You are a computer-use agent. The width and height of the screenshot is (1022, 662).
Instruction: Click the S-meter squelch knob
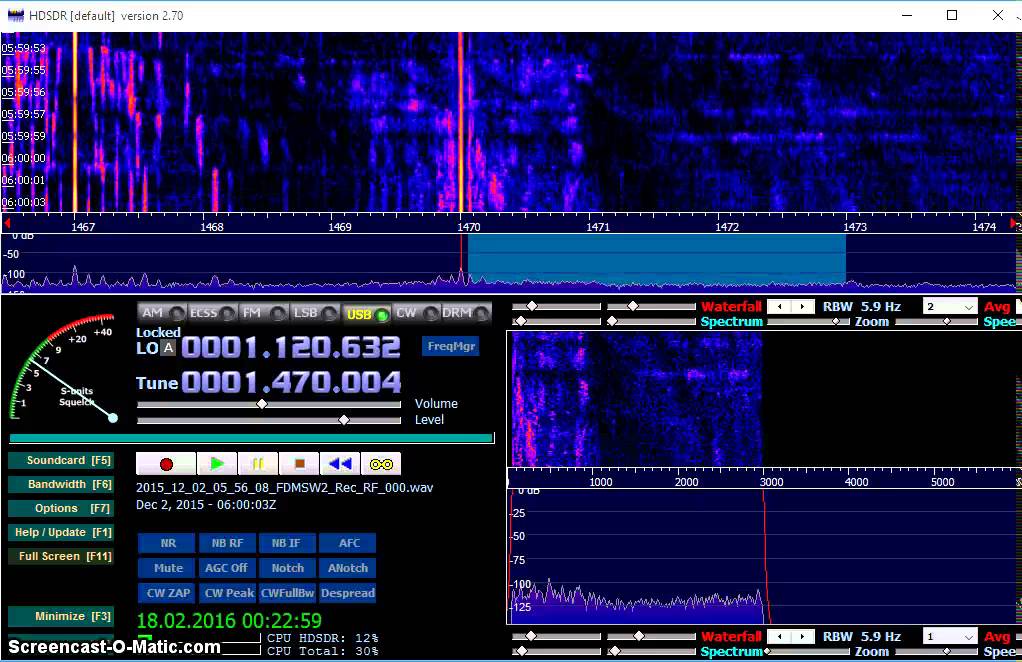(113, 418)
